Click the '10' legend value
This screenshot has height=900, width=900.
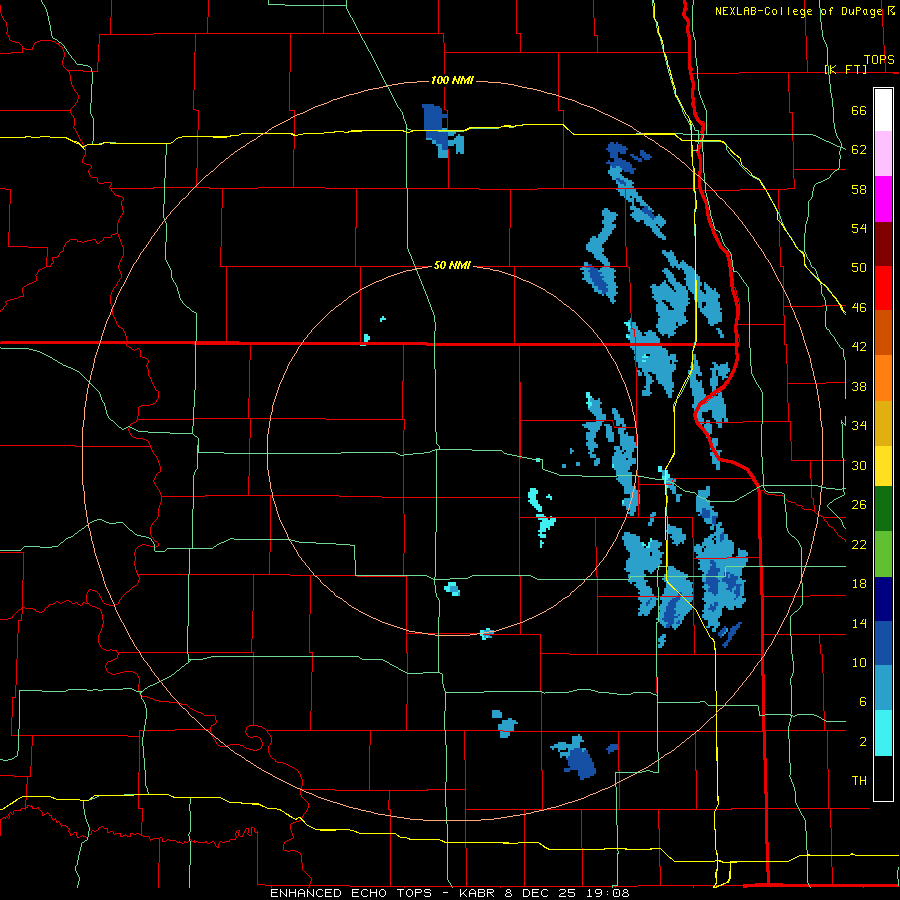click(859, 662)
